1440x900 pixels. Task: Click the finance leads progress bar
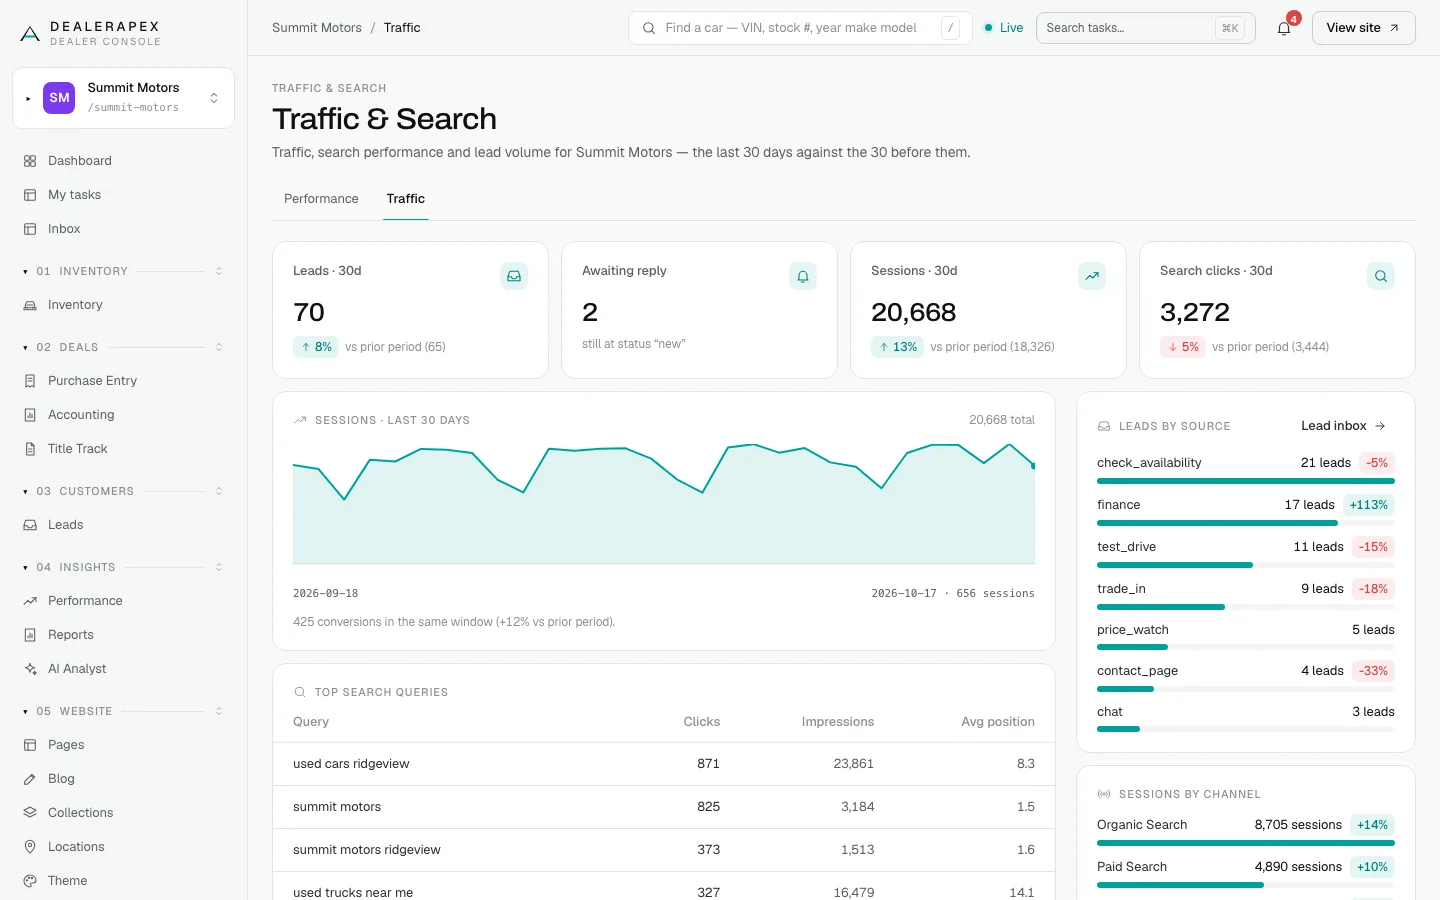click(x=1246, y=523)
